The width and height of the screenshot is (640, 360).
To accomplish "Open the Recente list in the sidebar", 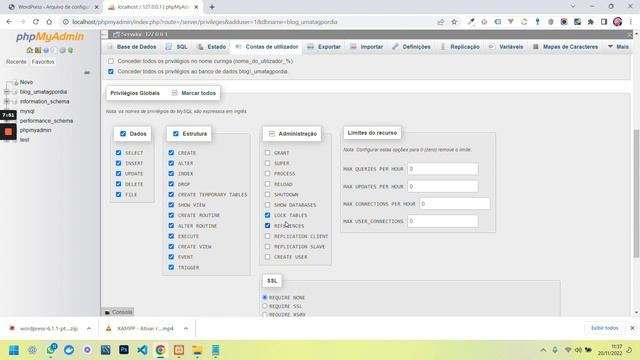I will [16, 62].
